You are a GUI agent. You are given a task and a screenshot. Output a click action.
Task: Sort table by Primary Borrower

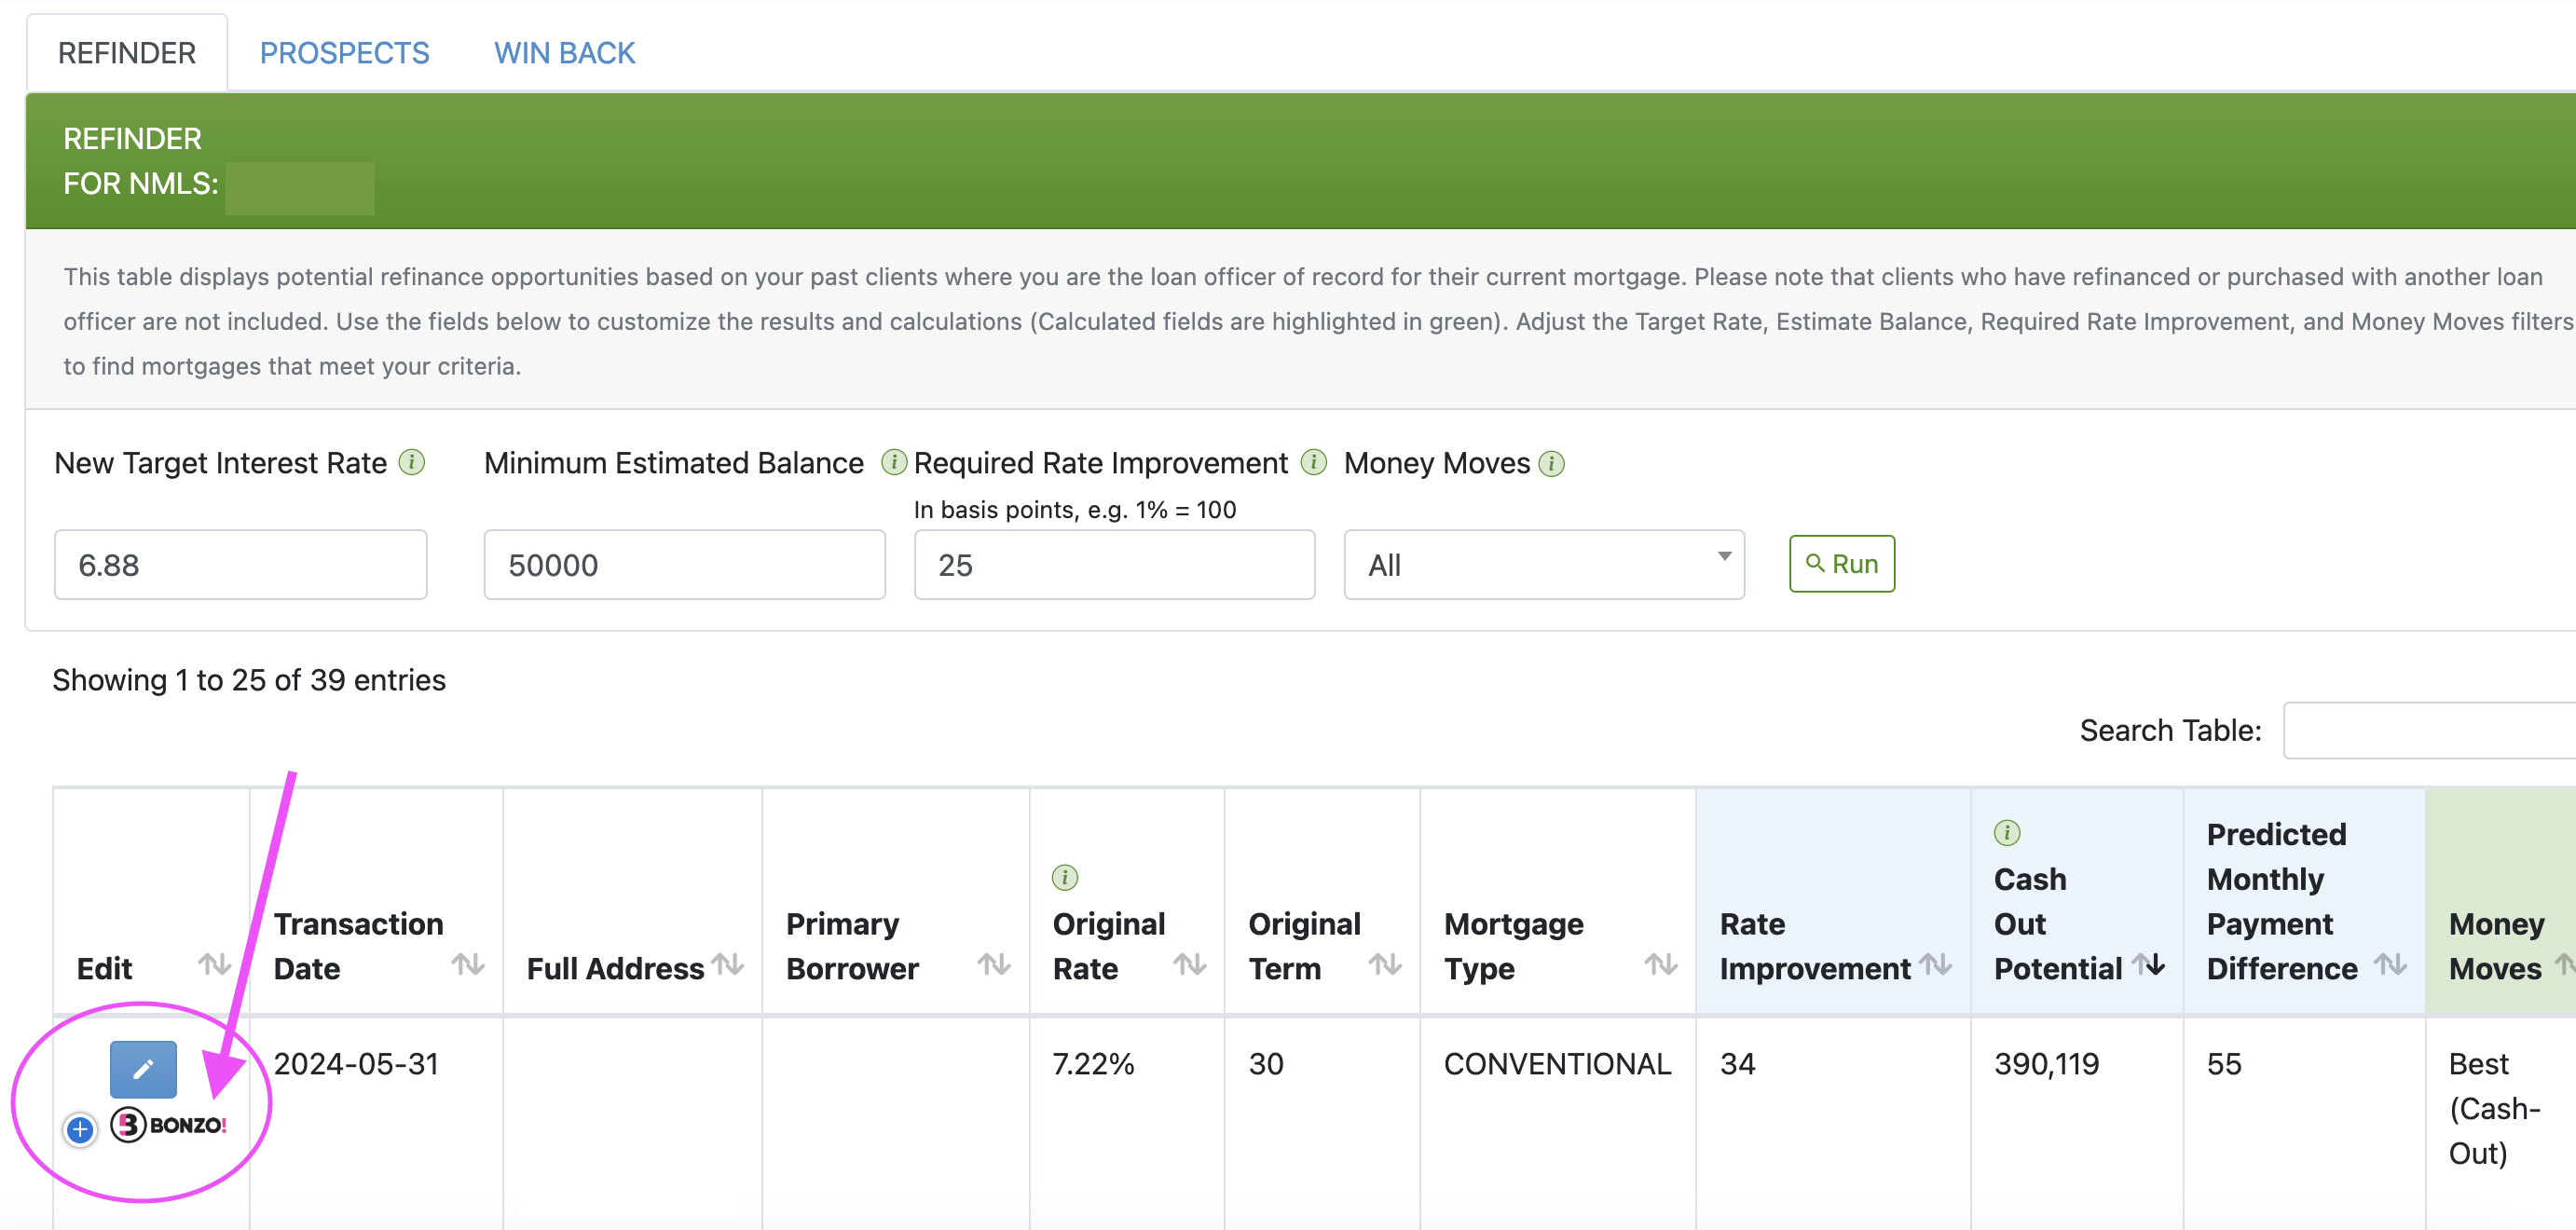tap(994, 965)
